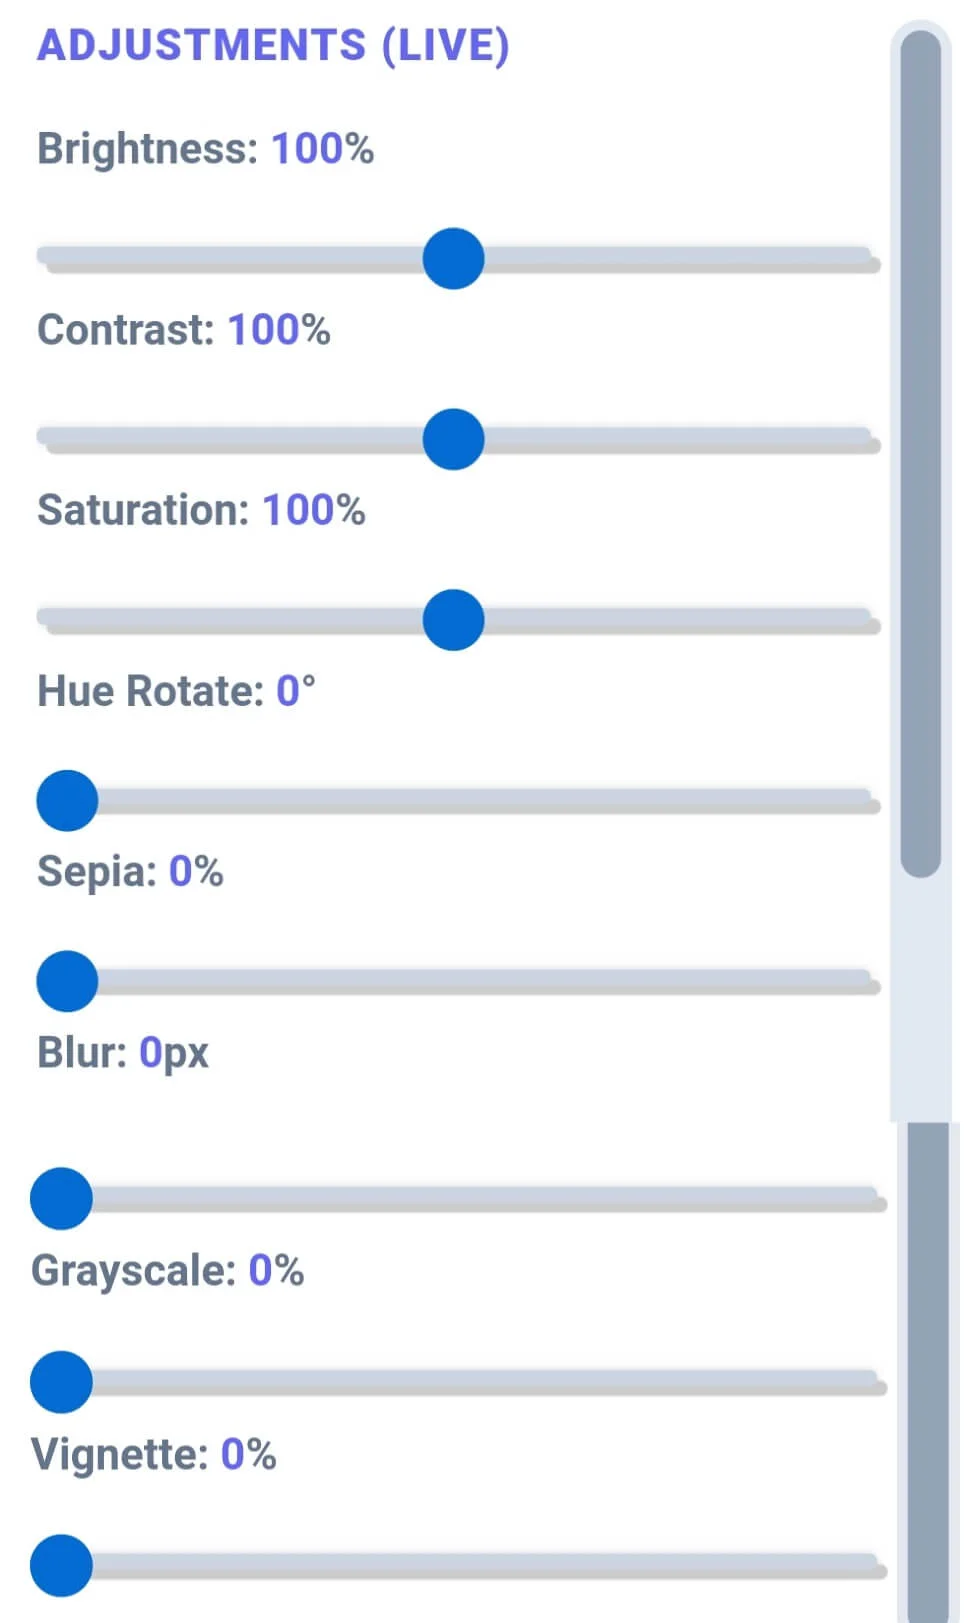This screenshot has height=1623, width=964.
Task: Click the Adjustments (Live) heading
Action: tap(273, 46)
